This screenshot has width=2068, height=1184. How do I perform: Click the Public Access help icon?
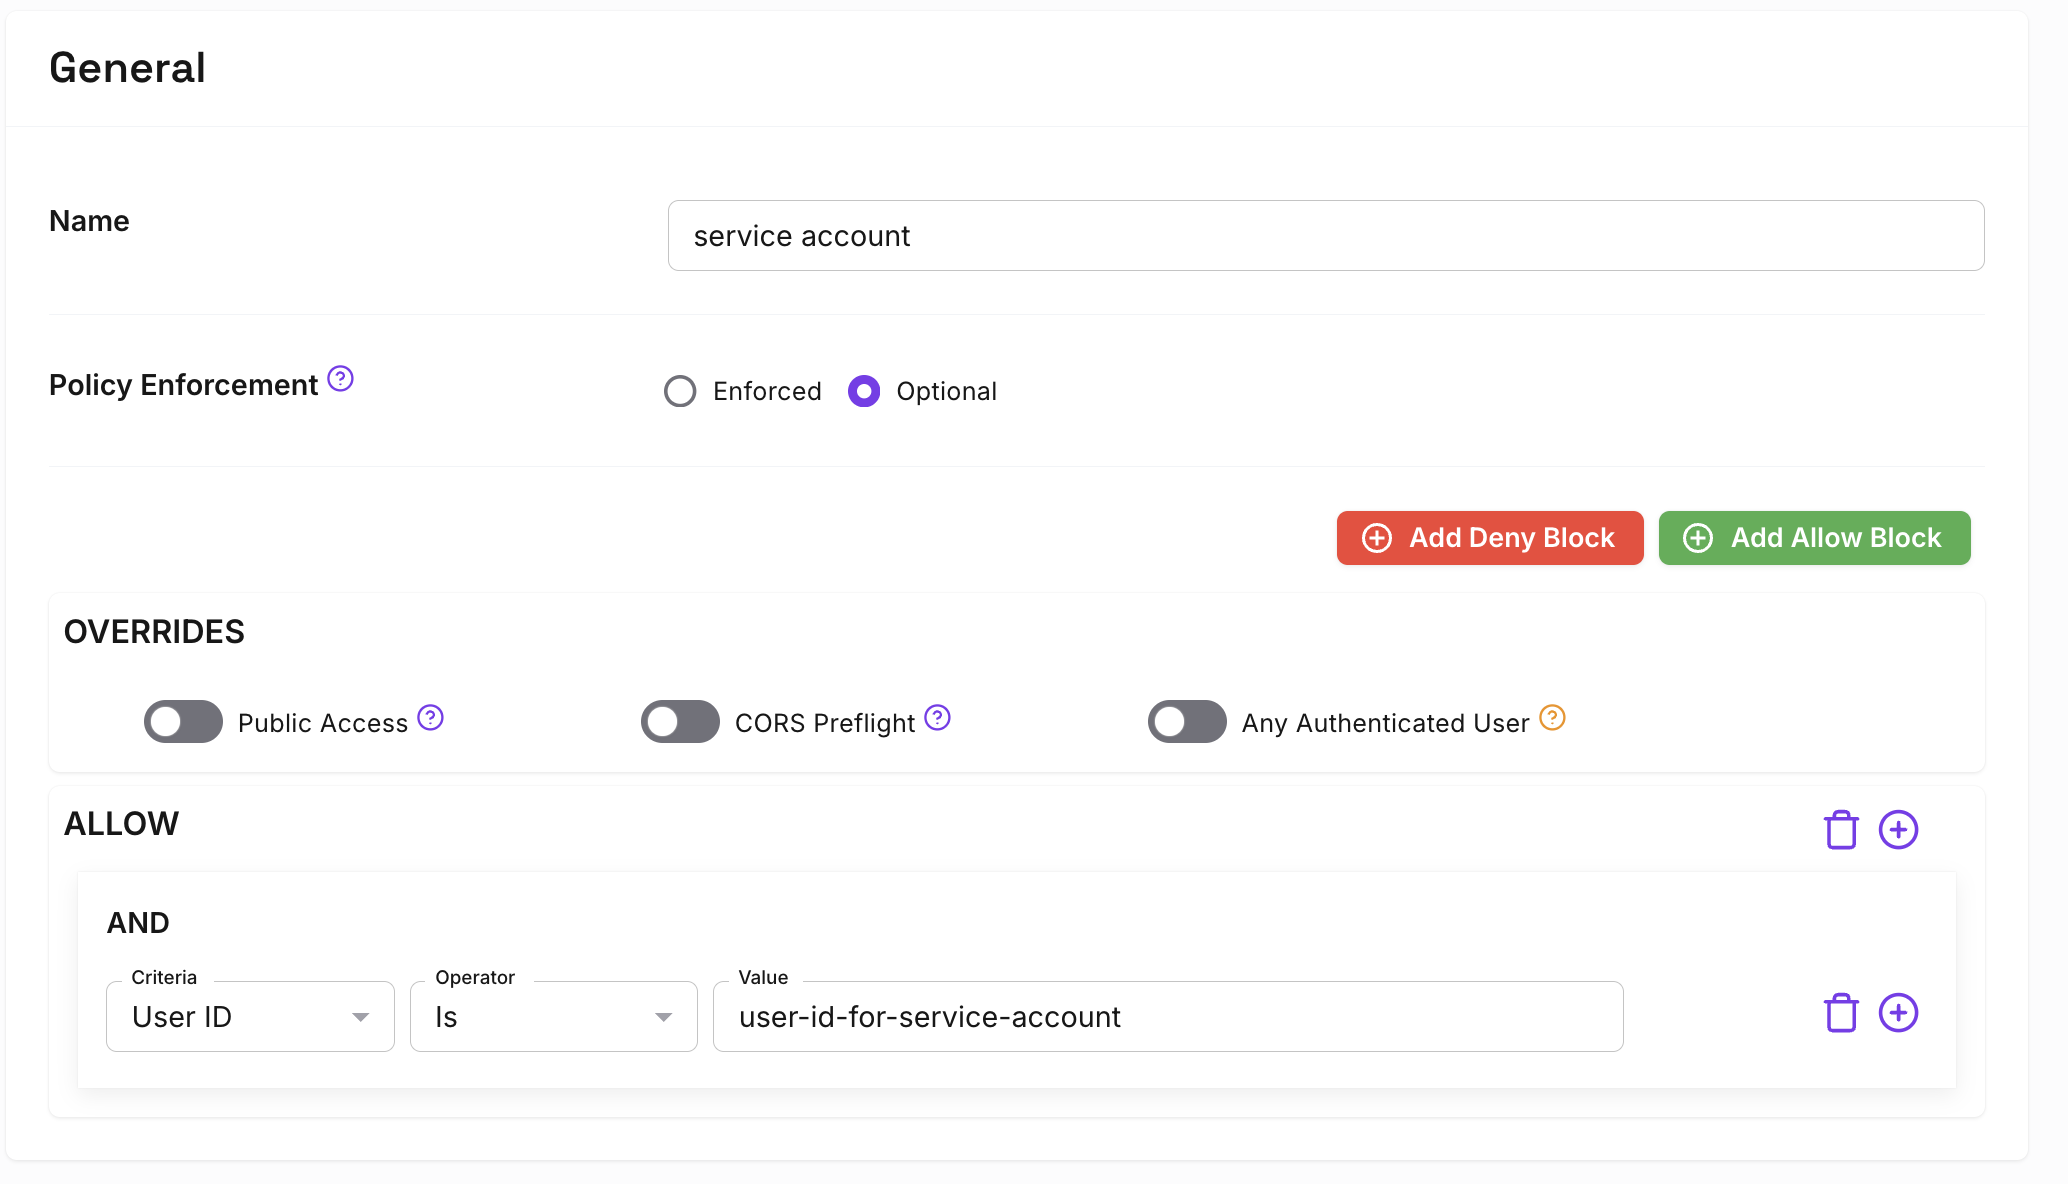tap(430, 716)
